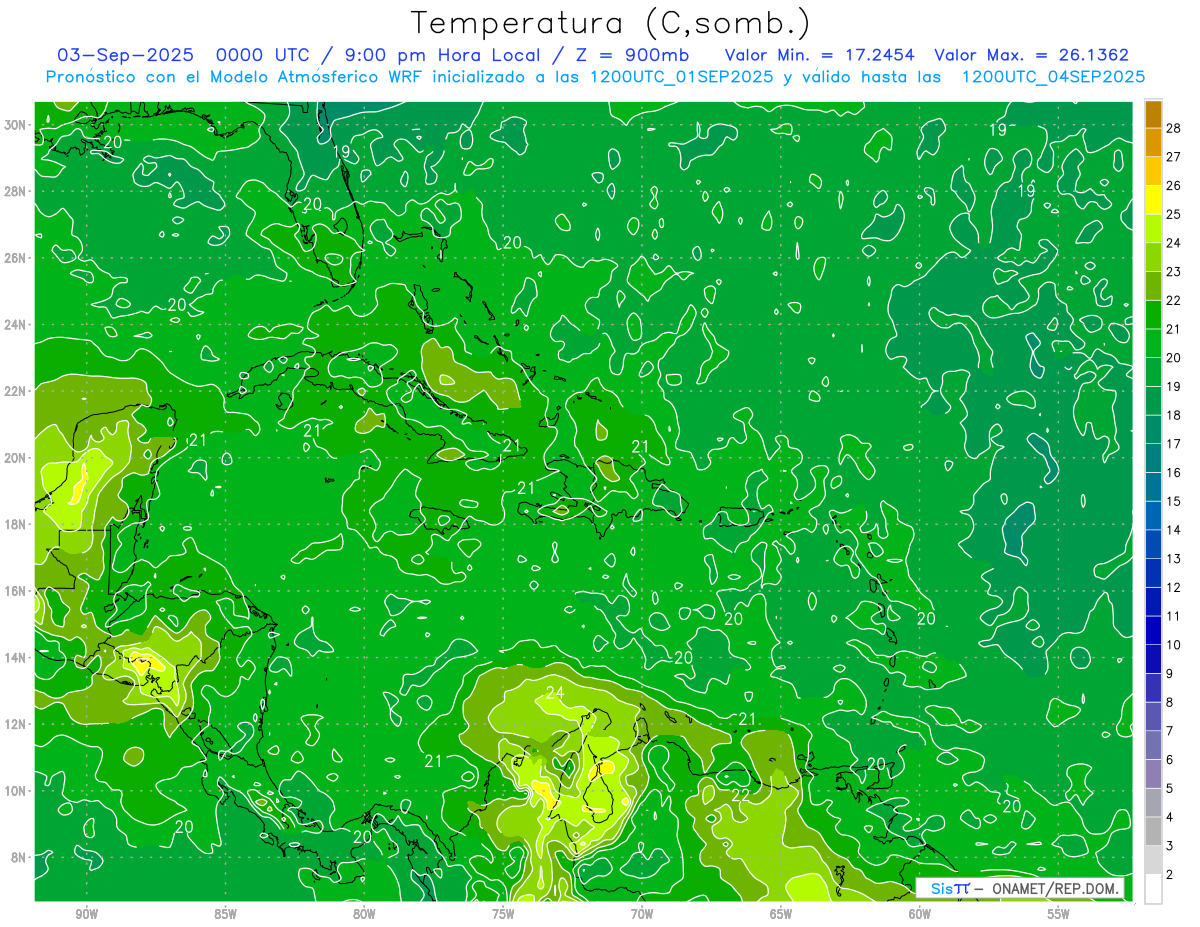Click the deep blue swatch between 10 and 11
The width and height of the screenshot is (1200, 927).
pos(1153,630)
